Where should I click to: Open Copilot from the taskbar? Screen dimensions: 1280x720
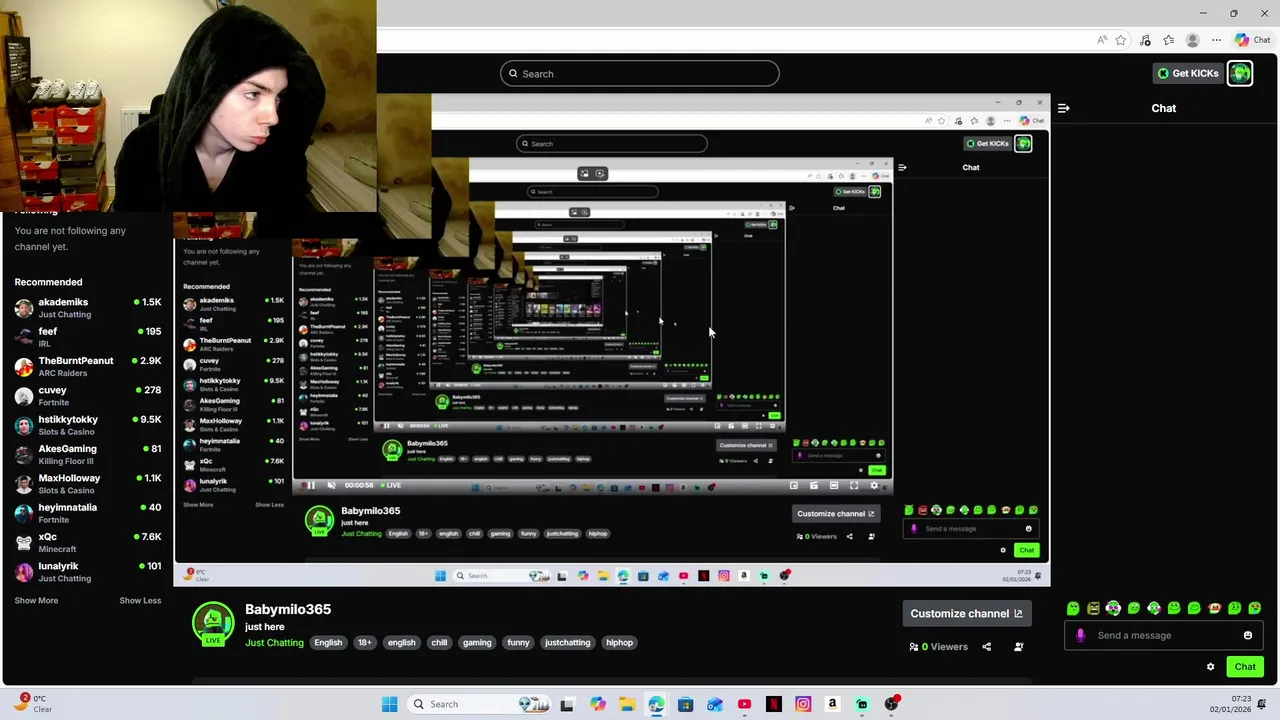597,704
